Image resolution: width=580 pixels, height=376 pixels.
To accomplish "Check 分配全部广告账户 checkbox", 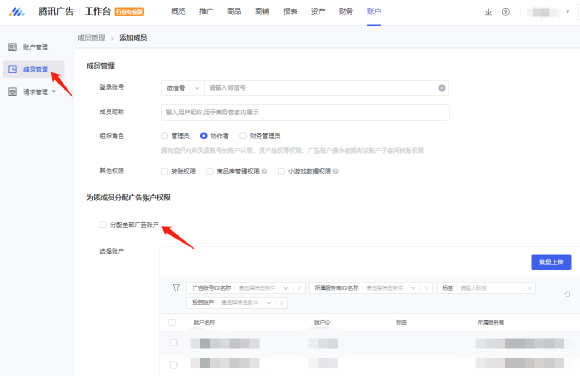I will (x=103, y=225).
